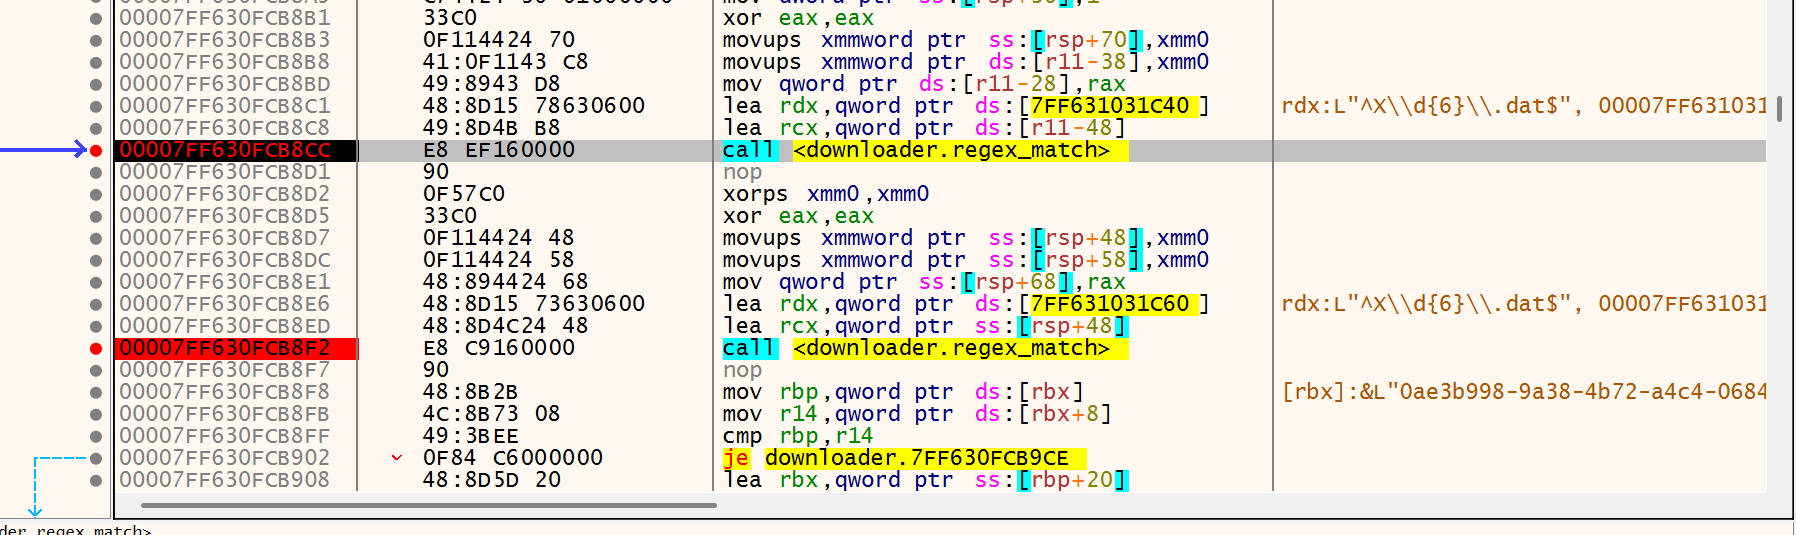Screen dimensions: 1796x535
Task: Click the xor eax,eax instruction at FCB8B1
Action: tap(798, 18)
